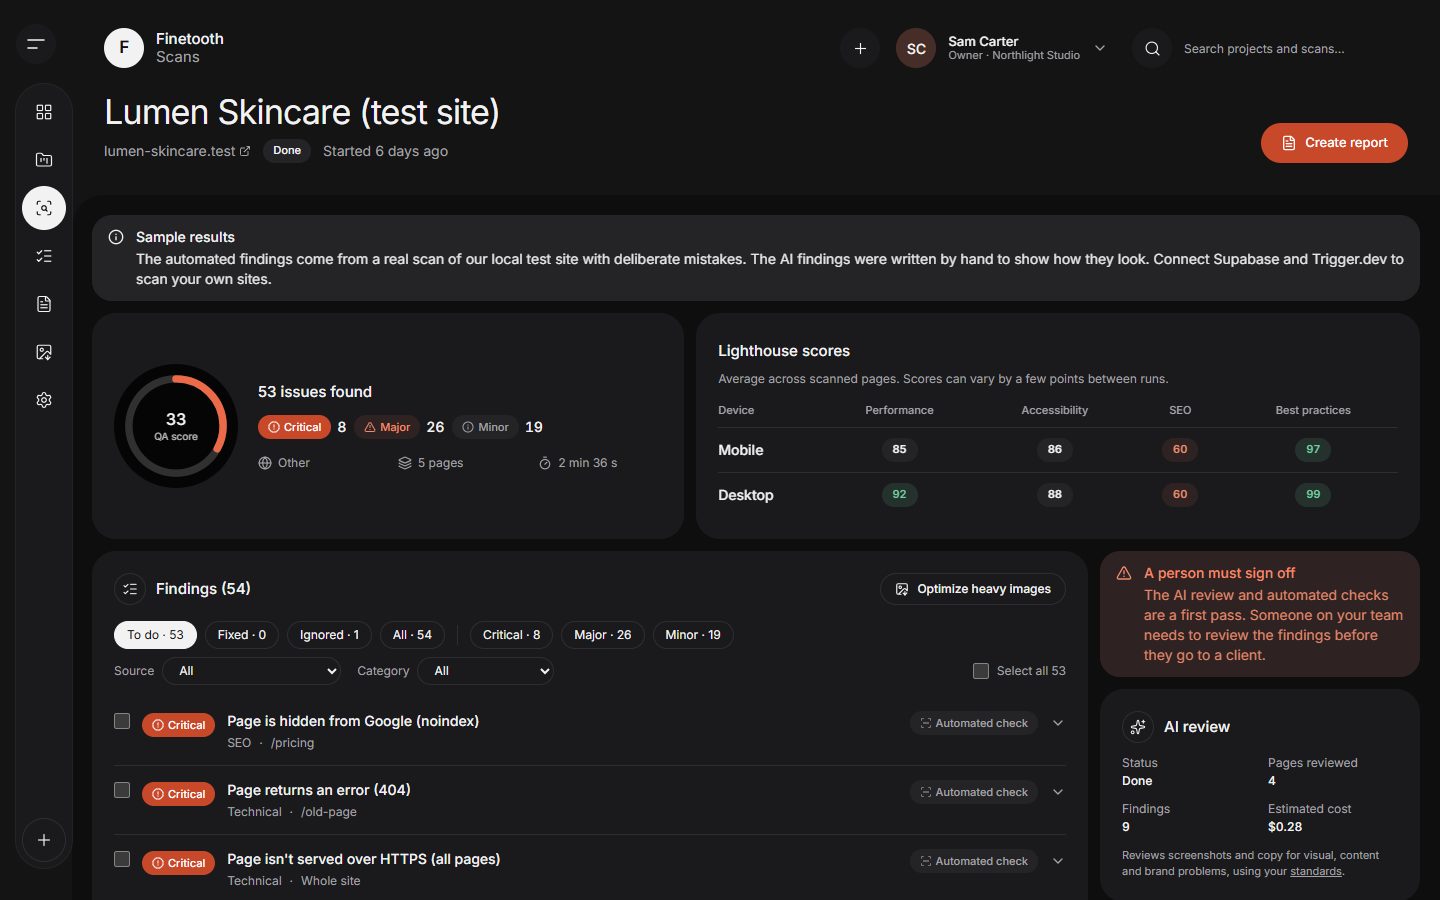Click the SC avatar circle

916,48
